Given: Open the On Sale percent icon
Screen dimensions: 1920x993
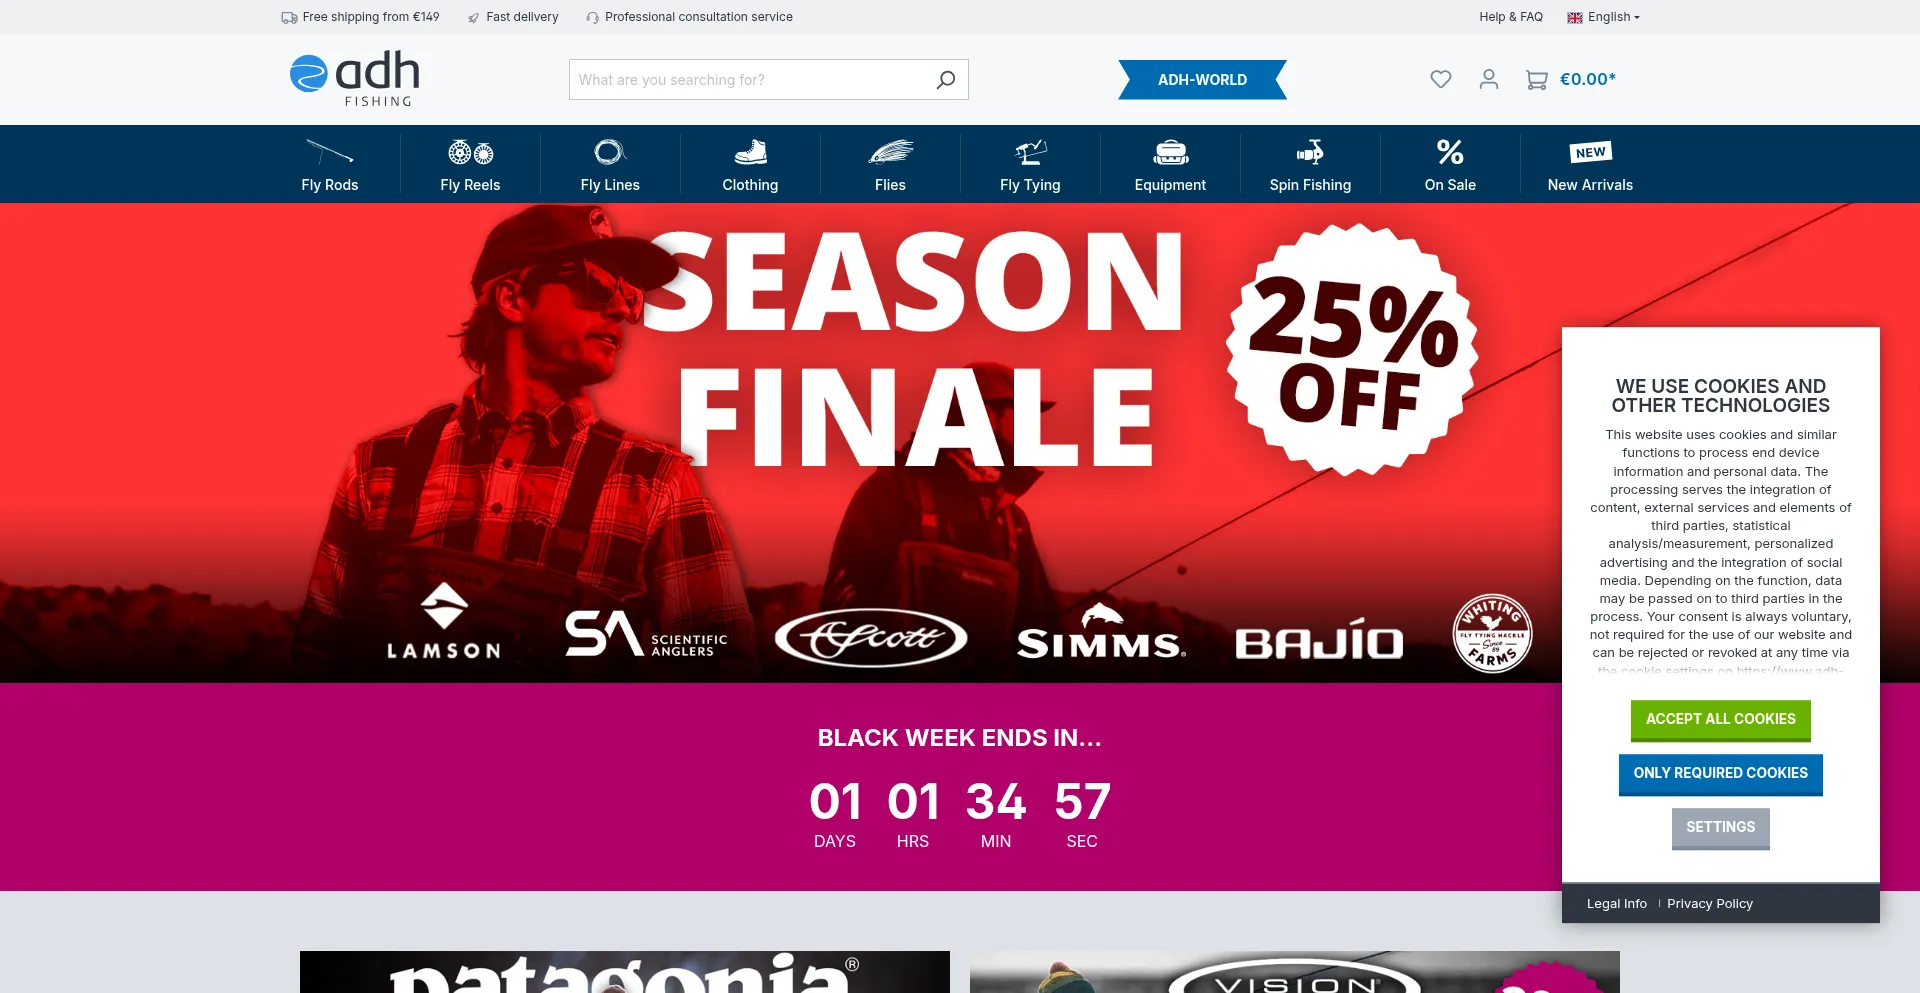Looking at the screenshot, I should (x=1450, y=152).
